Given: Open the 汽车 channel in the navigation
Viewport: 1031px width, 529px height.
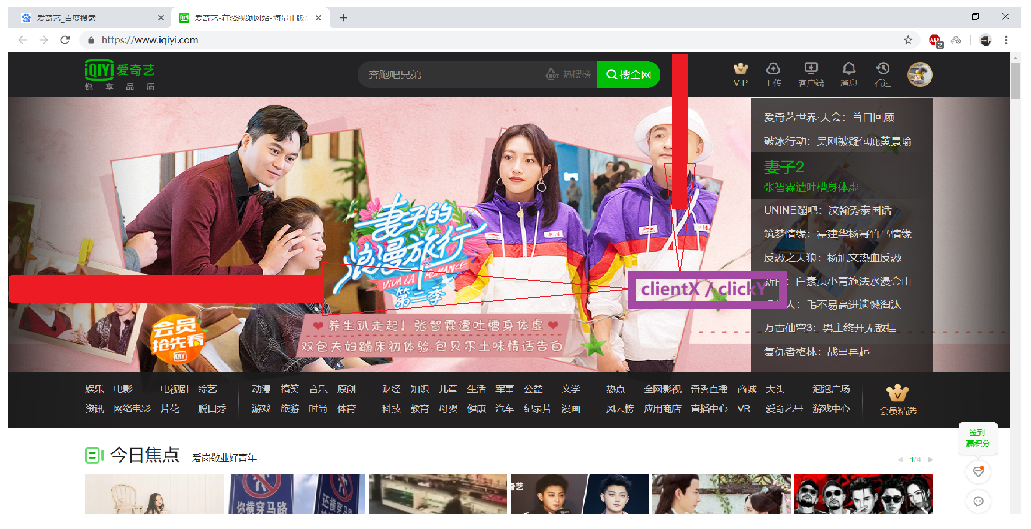Looking at the screenshot, I should click(x=504, y=409).
